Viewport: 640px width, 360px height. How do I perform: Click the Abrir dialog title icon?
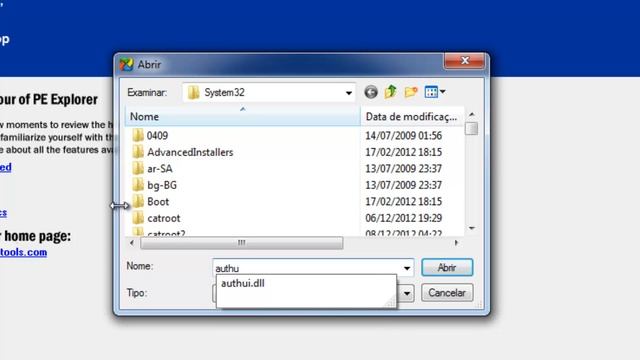pyautogui.click(x=126, y=64)
